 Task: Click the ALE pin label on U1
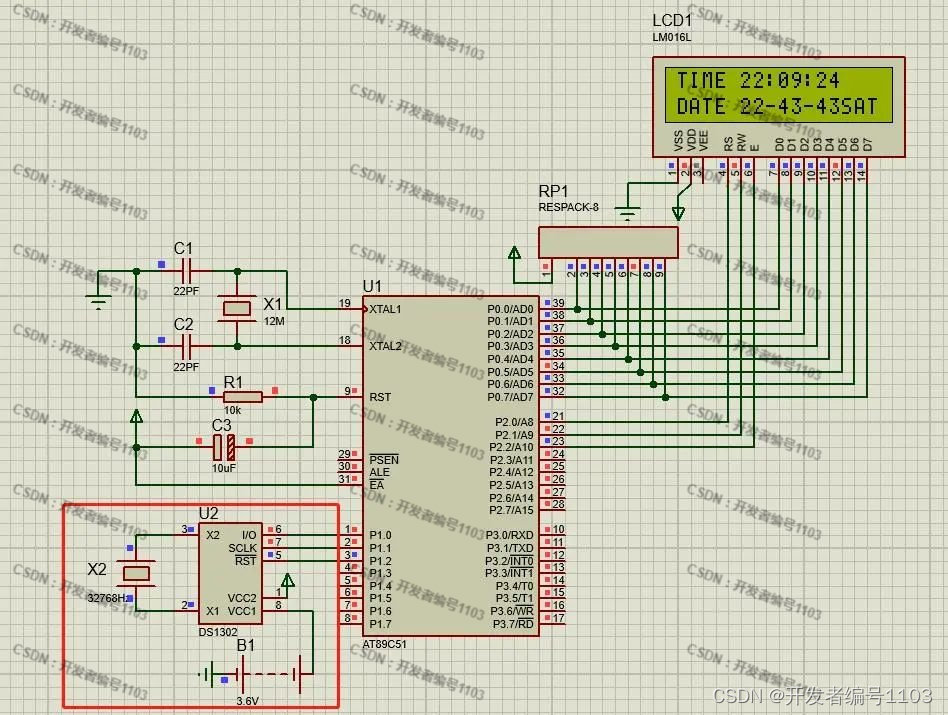pyautogui.click(x=380, y=473)
